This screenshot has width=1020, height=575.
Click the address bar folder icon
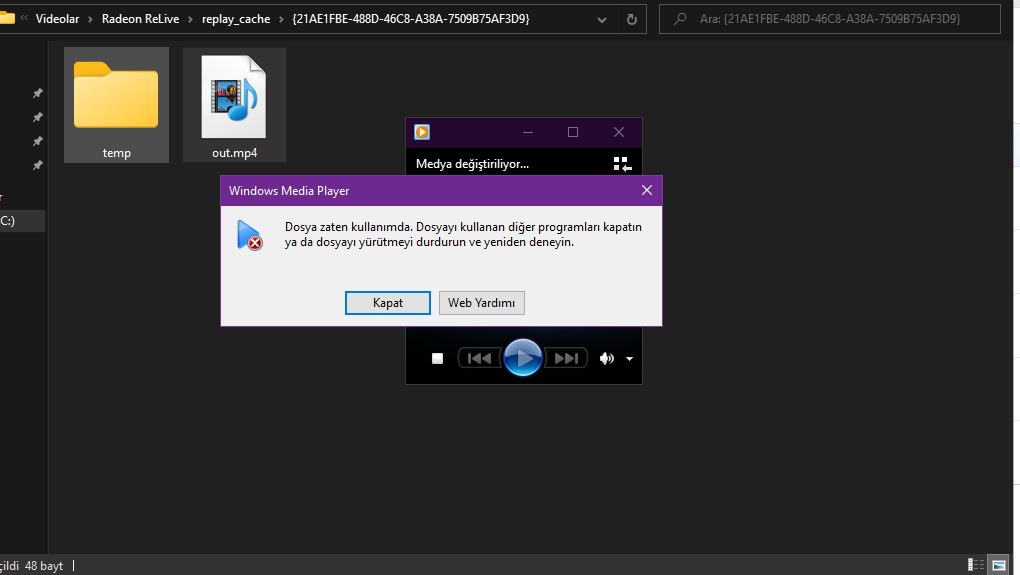click(x=7, y=18)
